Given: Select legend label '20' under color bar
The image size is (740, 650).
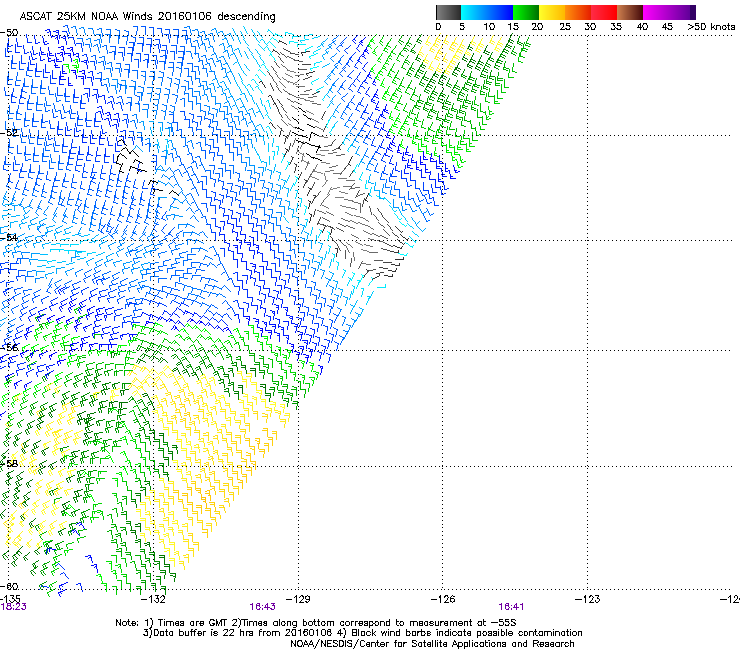Looking at the screenshot, I should pyautogui.click(x=537, y=27).
